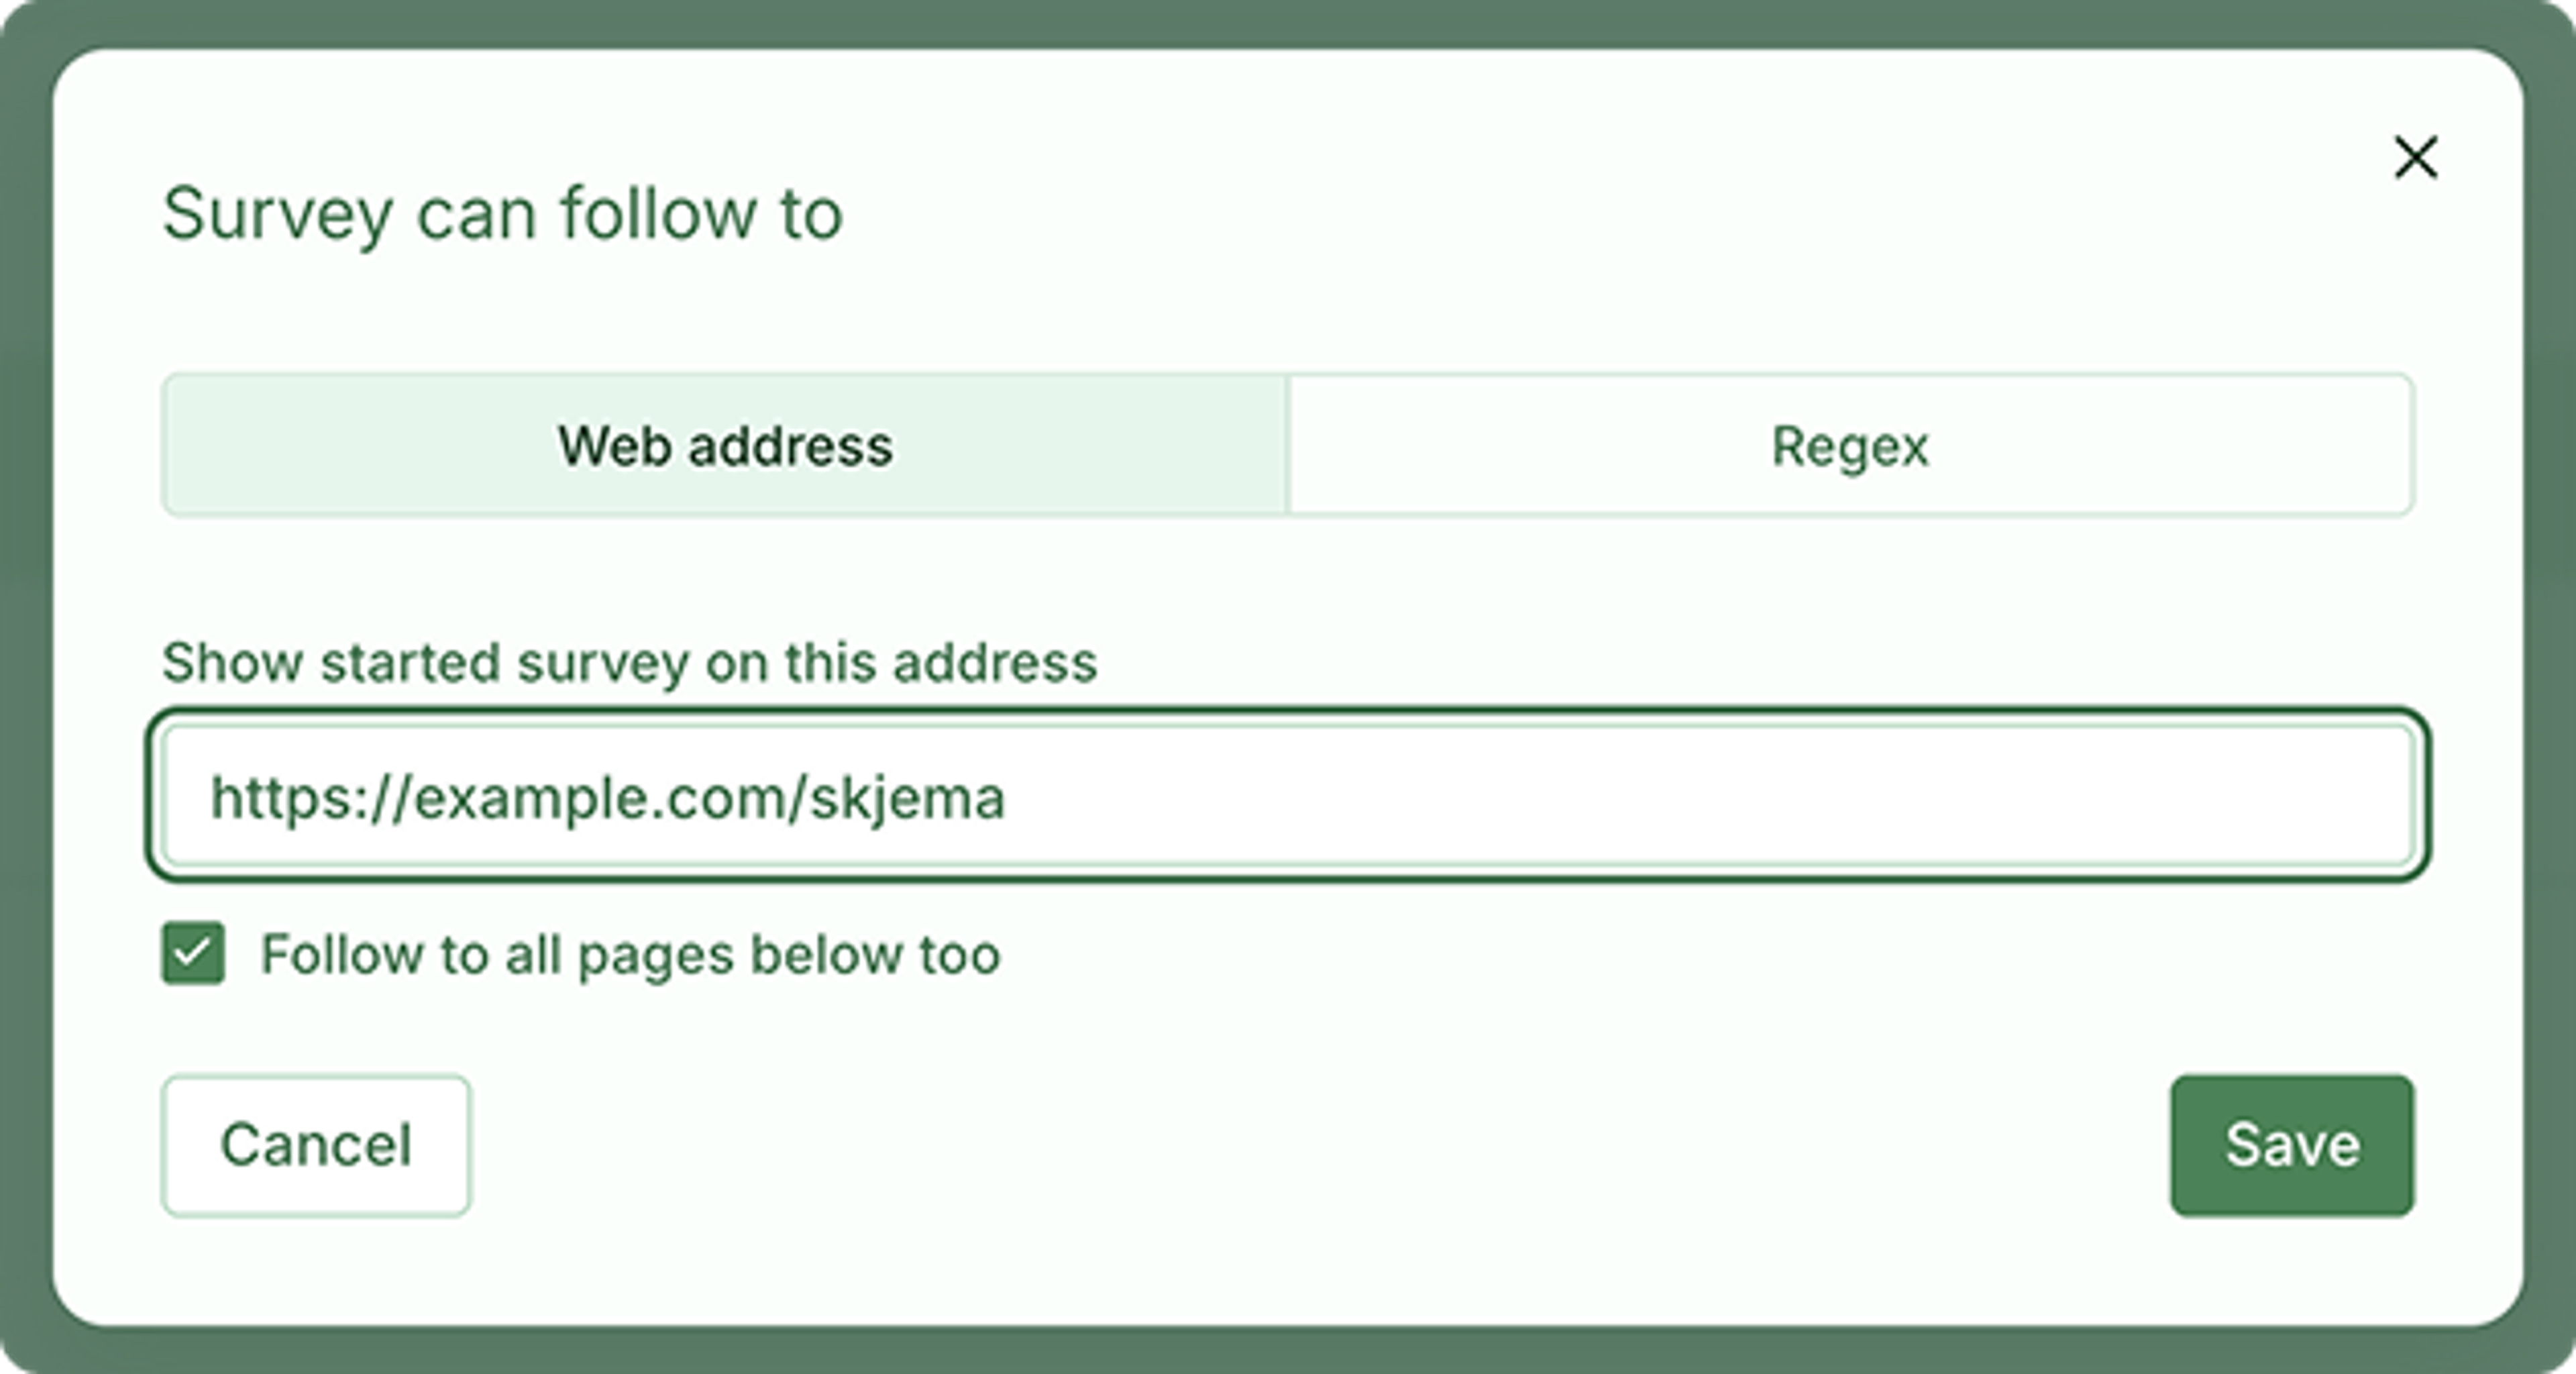
Task: Click the Save button
Action: coord(2292,1145)
